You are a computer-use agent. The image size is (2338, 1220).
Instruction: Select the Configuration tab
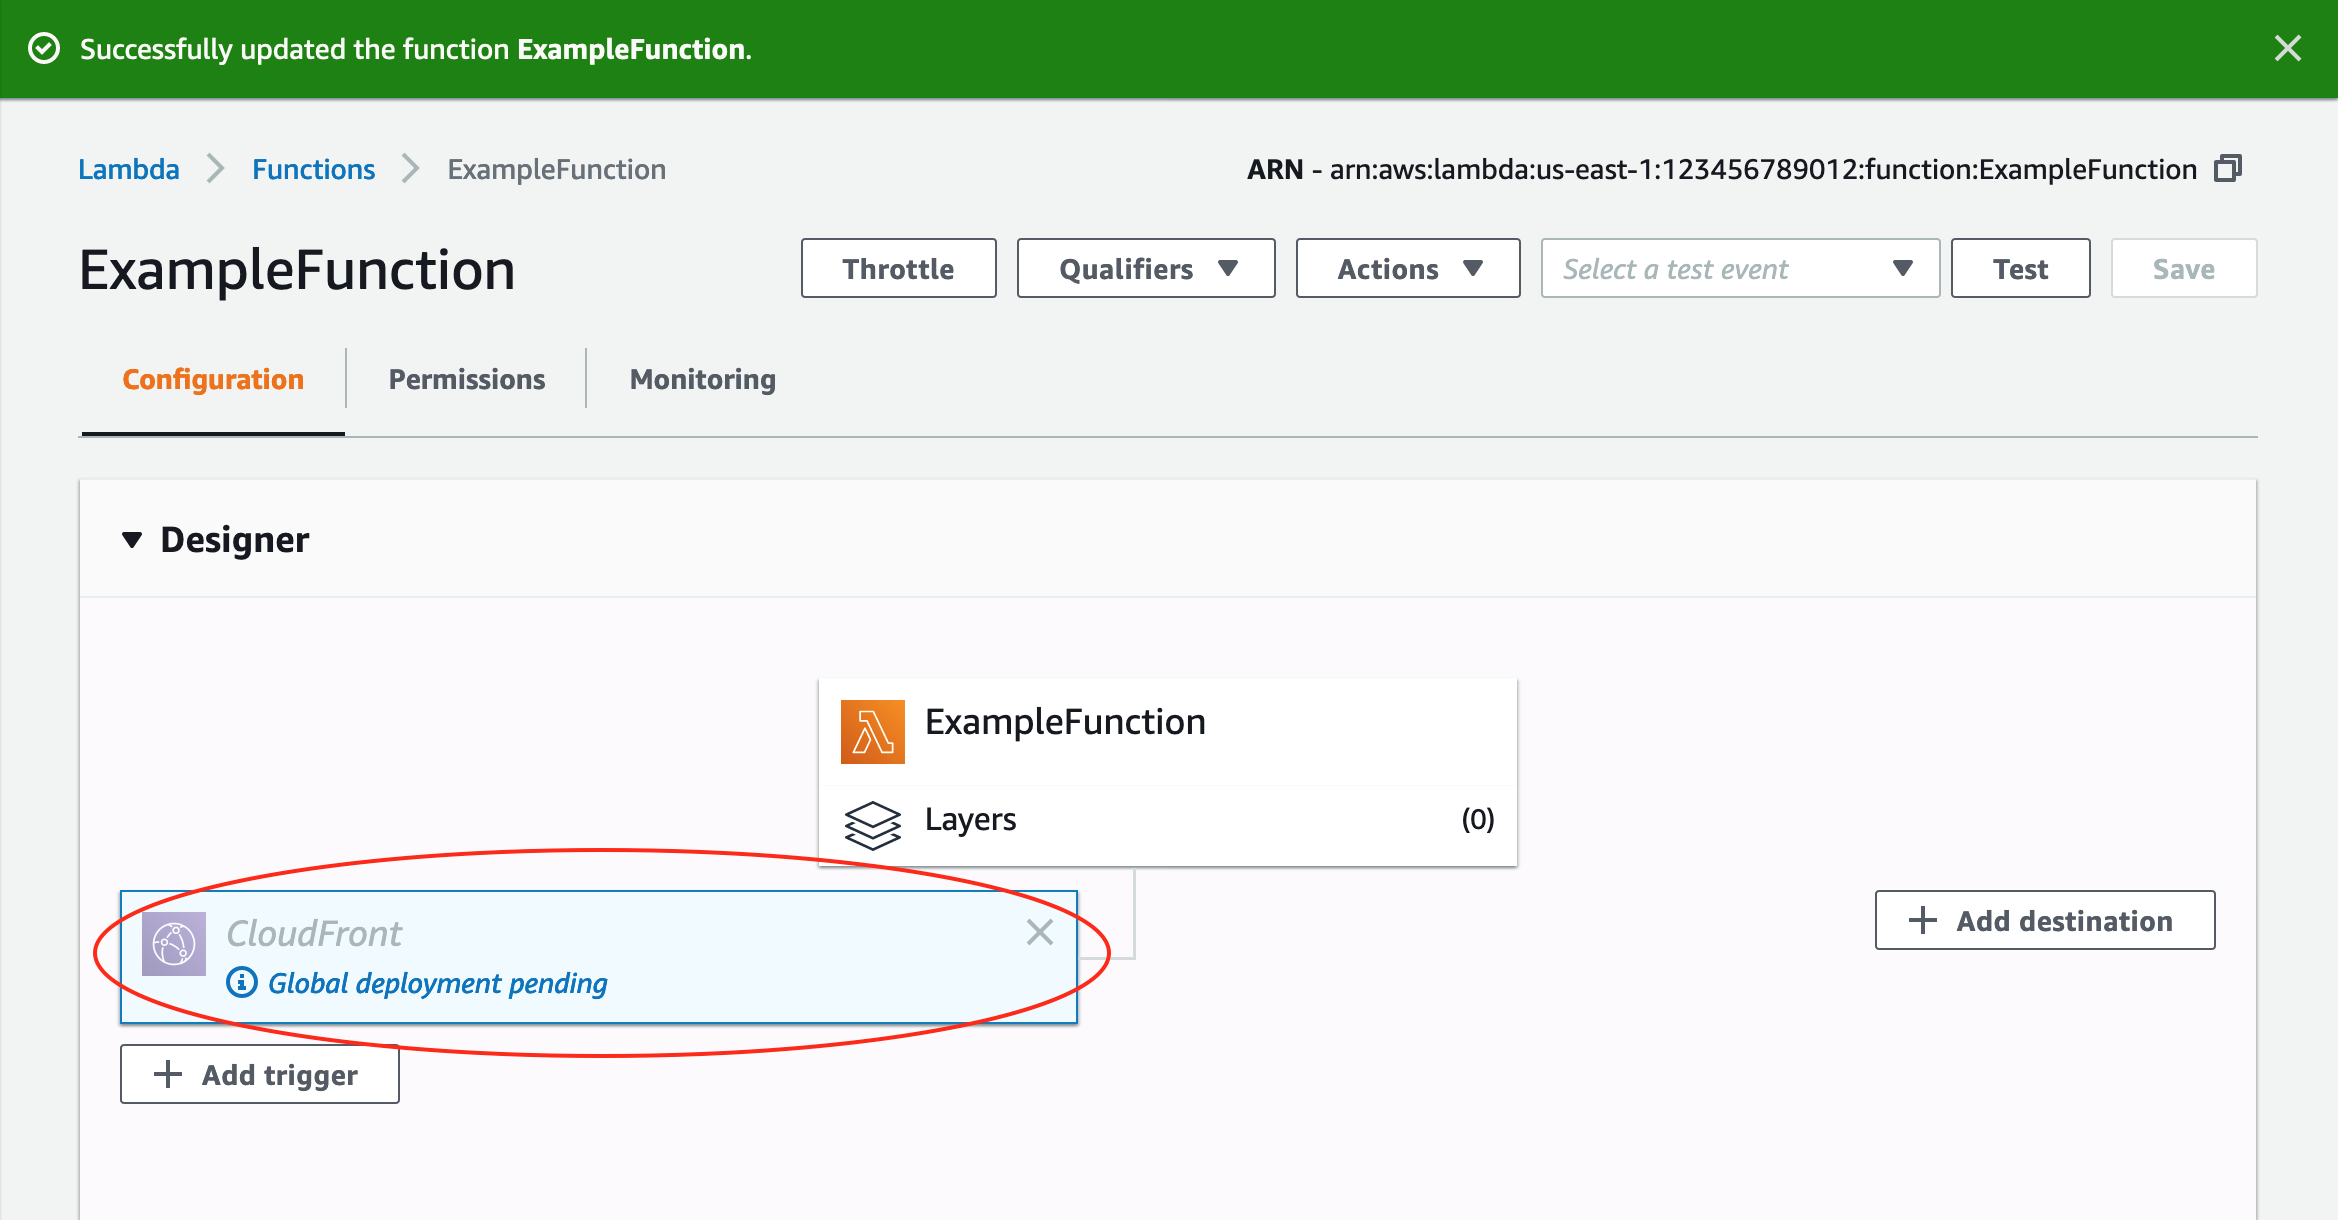pyautogui.click(x=213, y=380)
